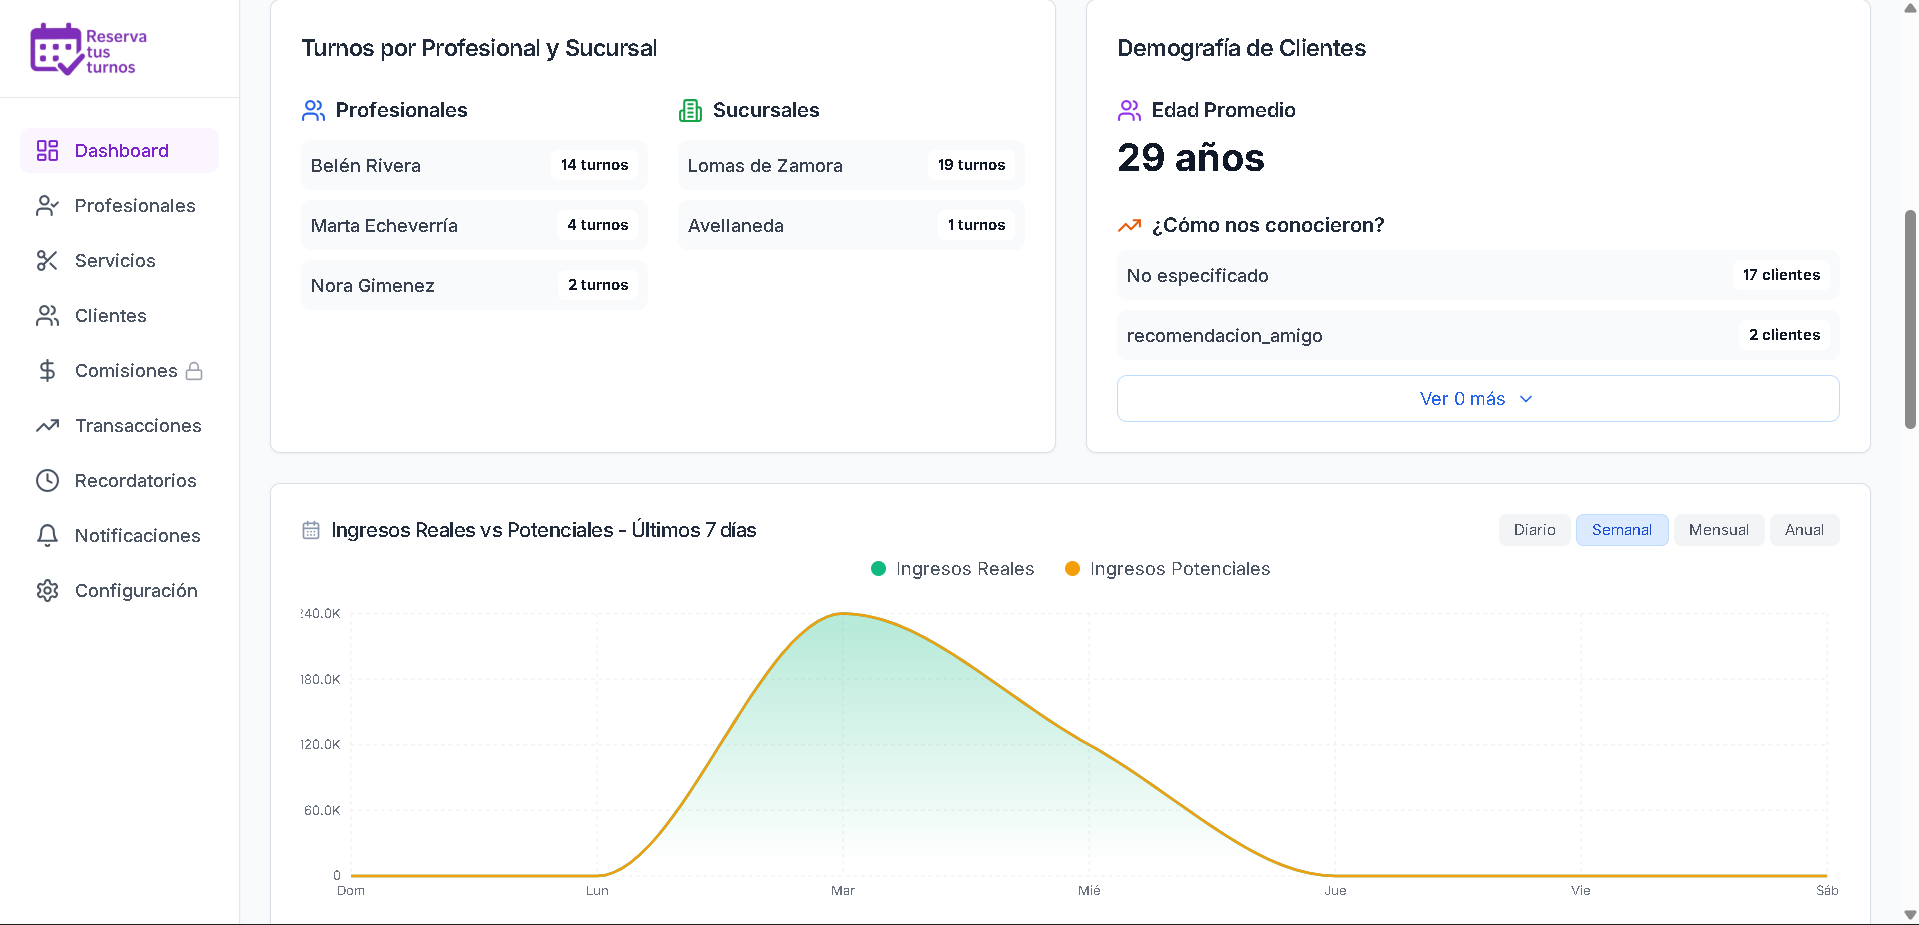Click the Belén Rivera 14 turnos entry
1919x925 pixels.
pyautogui.click(x=473, y=165)
